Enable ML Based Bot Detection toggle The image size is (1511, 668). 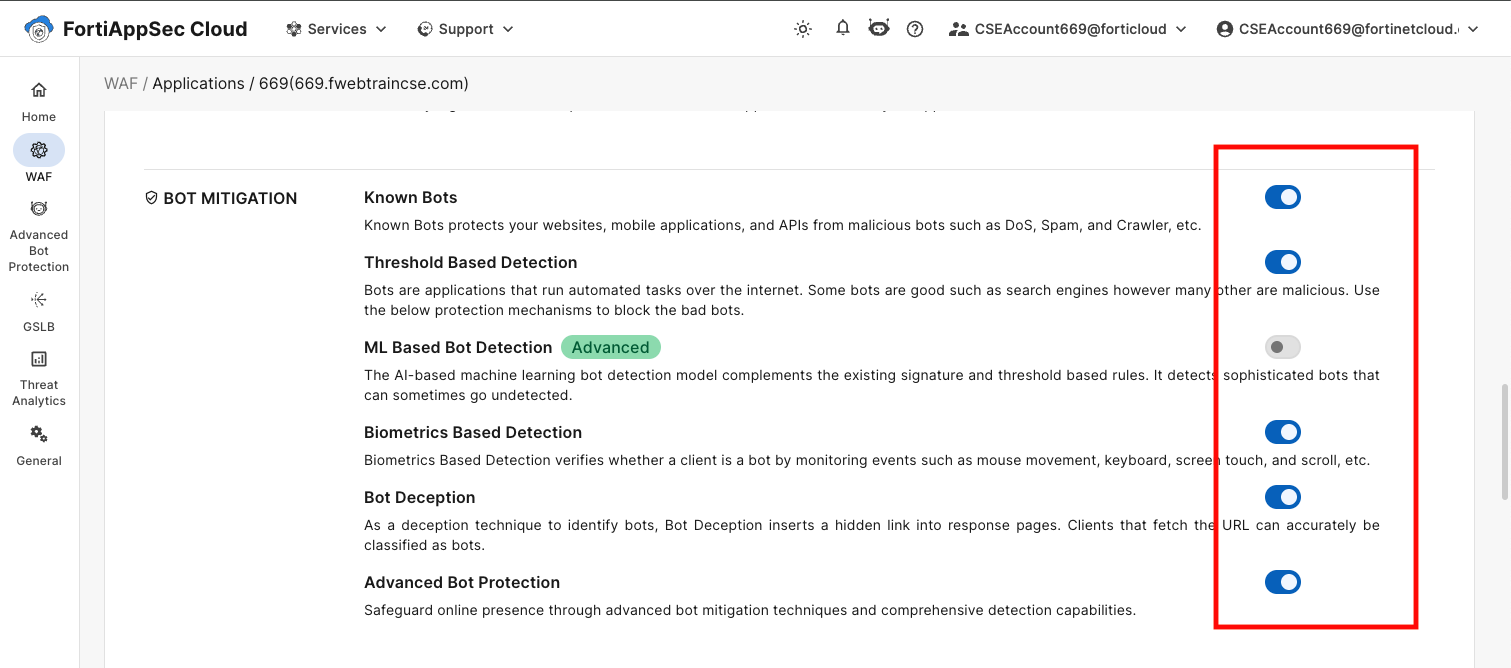(x=1283, y=347)
